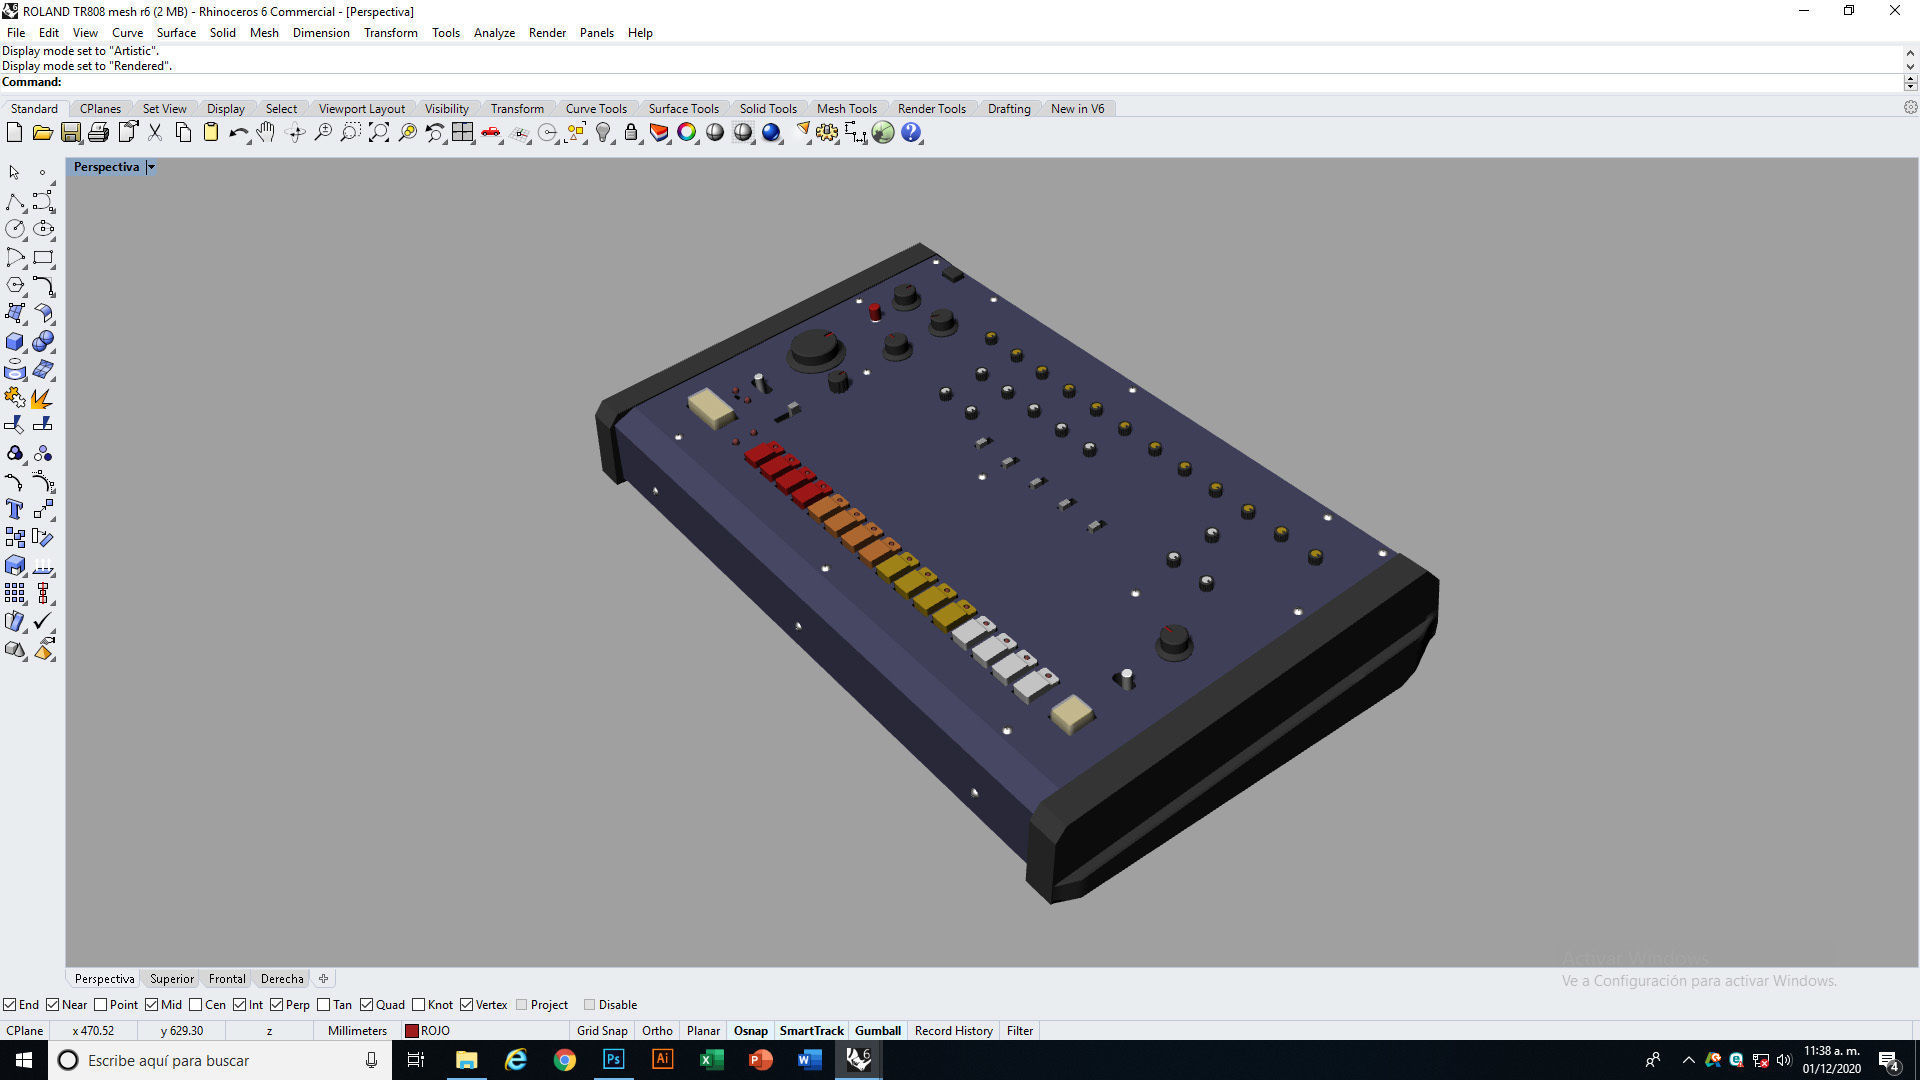Print using the printer icon
The image size is (1920, 1080).
point(98,132)
